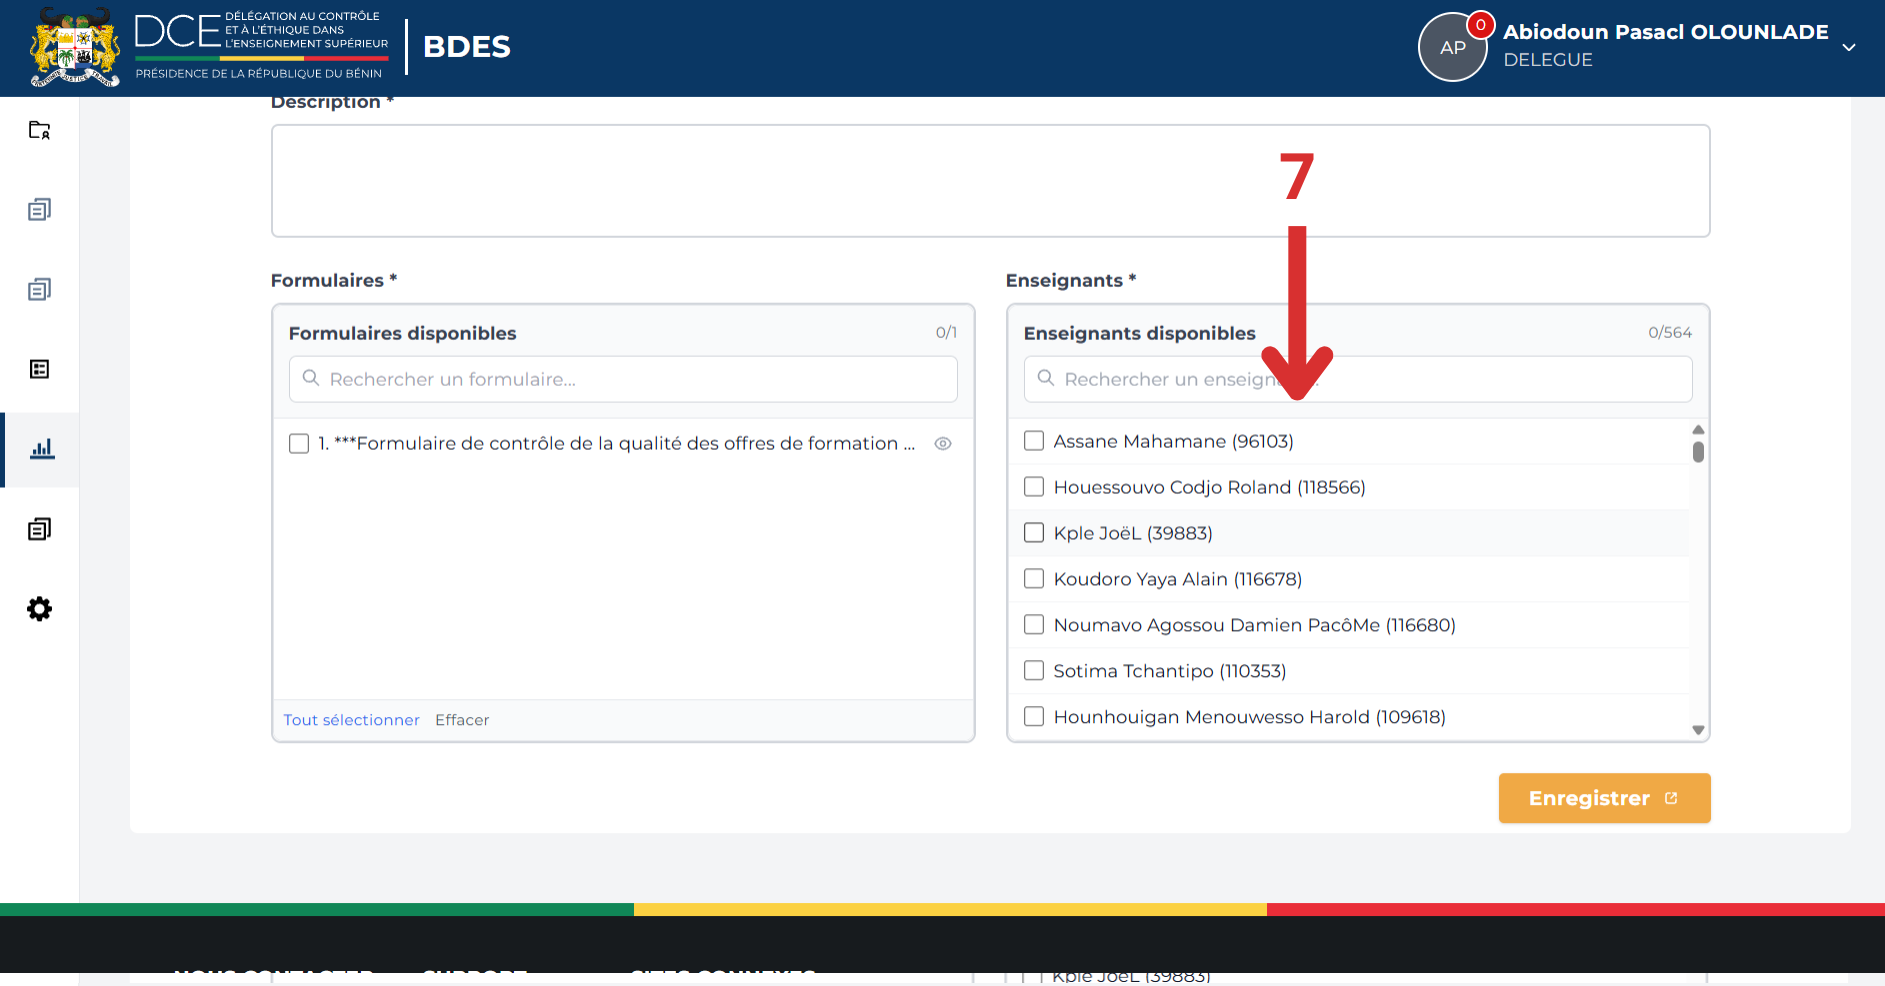1885x986 pixels.
Task: Click the Enseignants disponibles heading
Action: (x=1139, y=333)
